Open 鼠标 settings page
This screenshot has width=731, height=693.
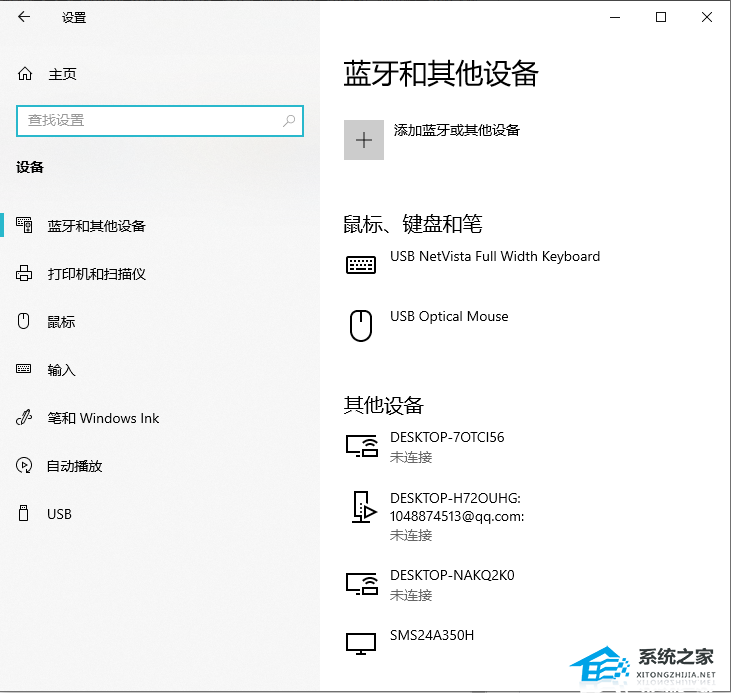pos(61,322)
